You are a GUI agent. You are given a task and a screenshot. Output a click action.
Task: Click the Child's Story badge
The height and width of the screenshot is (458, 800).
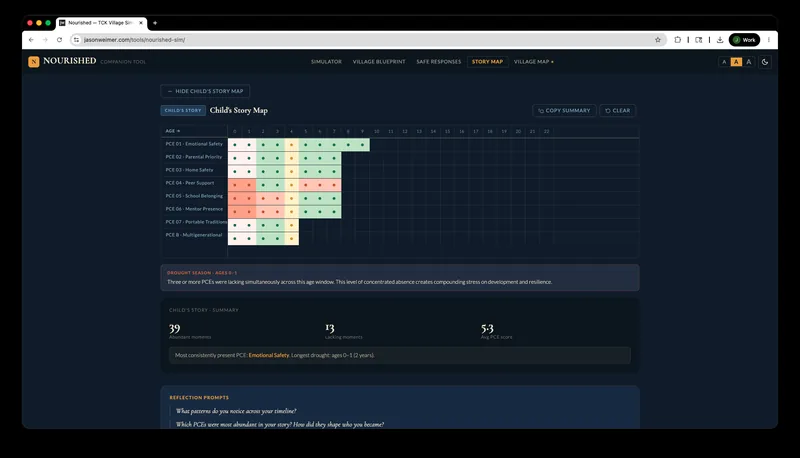point(183,110)
